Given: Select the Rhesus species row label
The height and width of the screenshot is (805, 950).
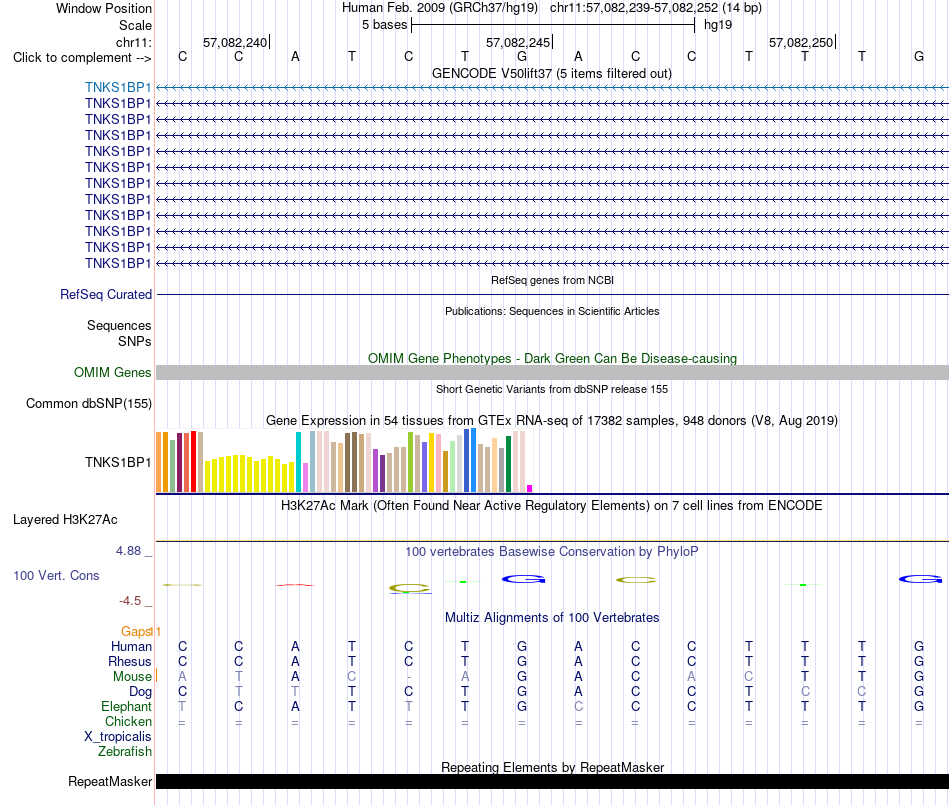Looking at the screenshot, I should [x=130, y=661].
